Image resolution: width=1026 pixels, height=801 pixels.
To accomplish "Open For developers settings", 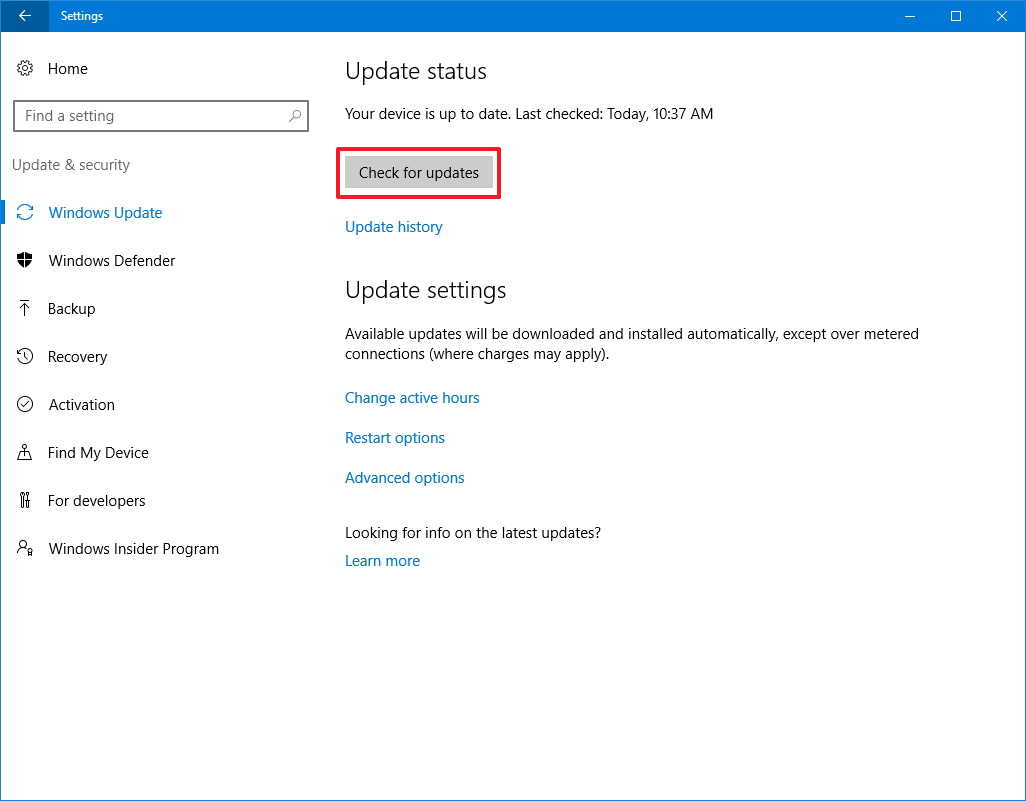I will (x=97, y=501).
